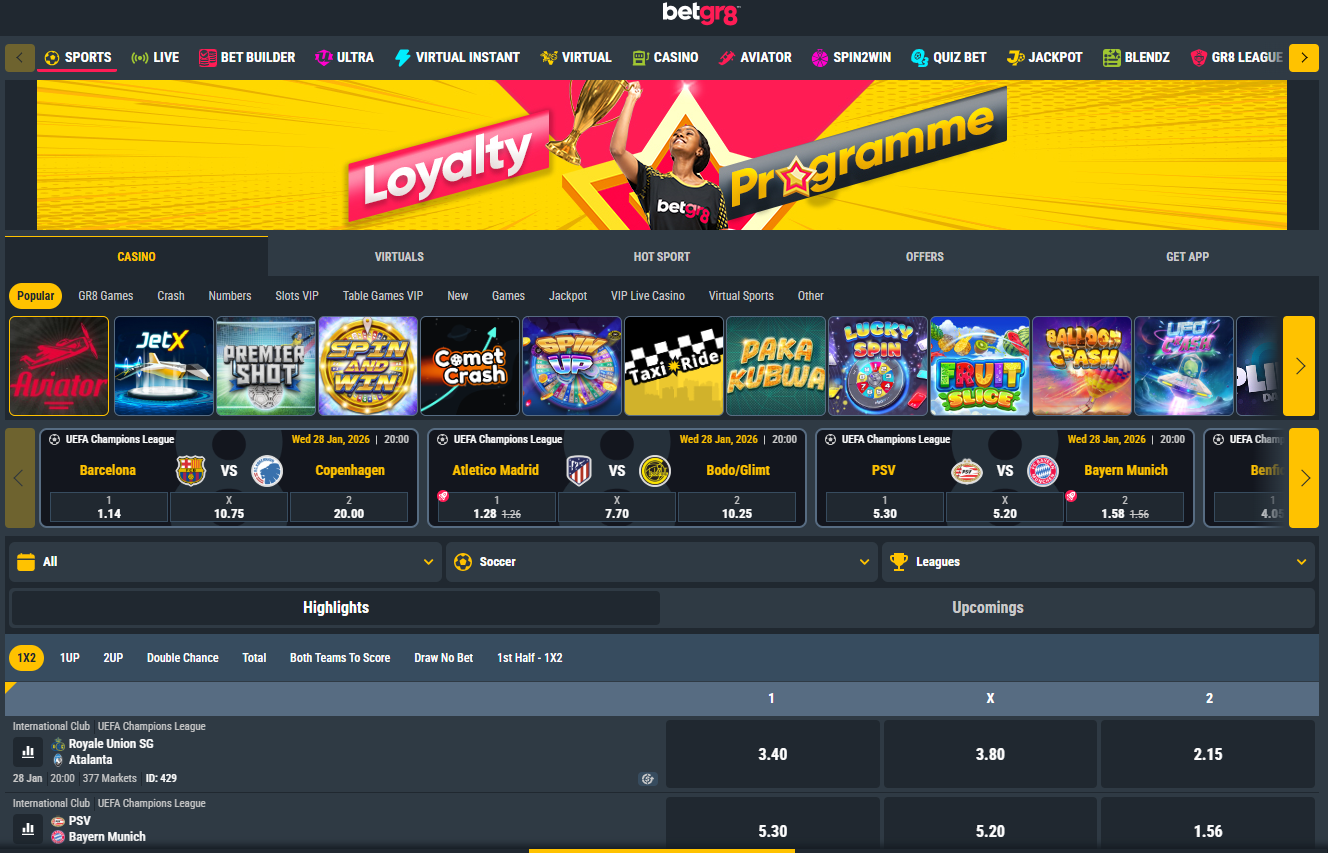
Task: Launch the Spin Up game
Action: (572, 366)
